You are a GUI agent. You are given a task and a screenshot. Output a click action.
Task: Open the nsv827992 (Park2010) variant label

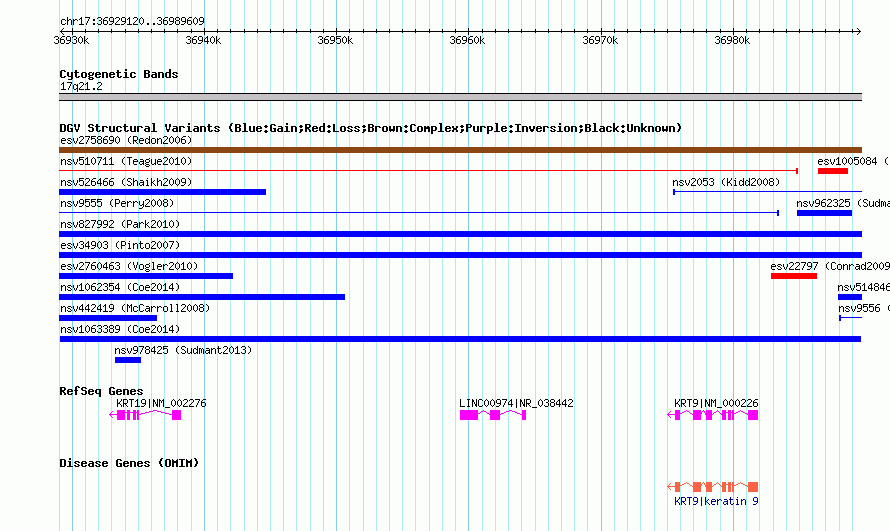click(120, 224)
